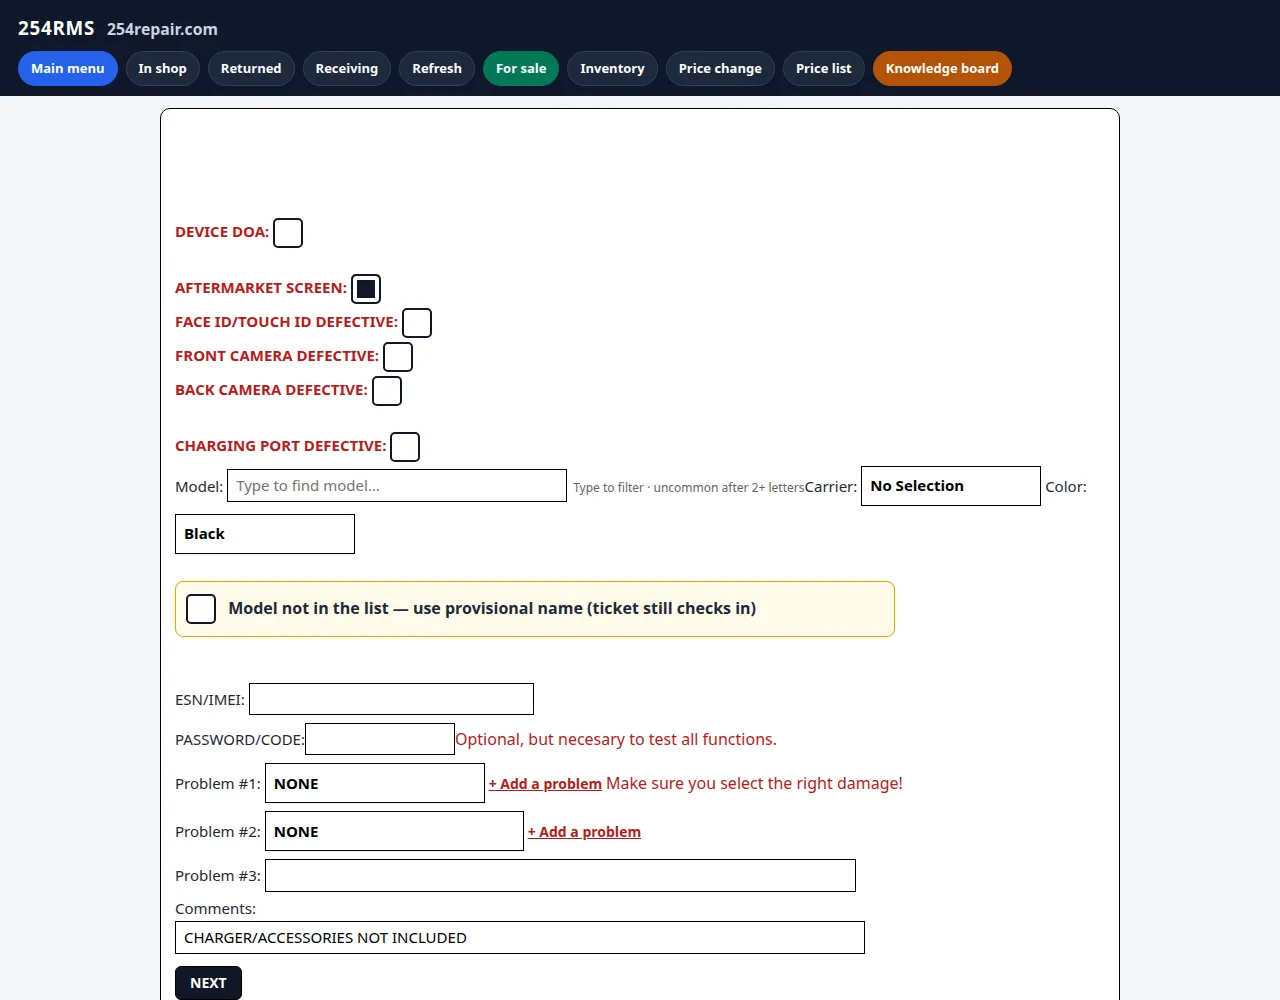
Task: Uncheck the AFTERMARKET SCREEN checkbox
Action: tap(366, 289)
